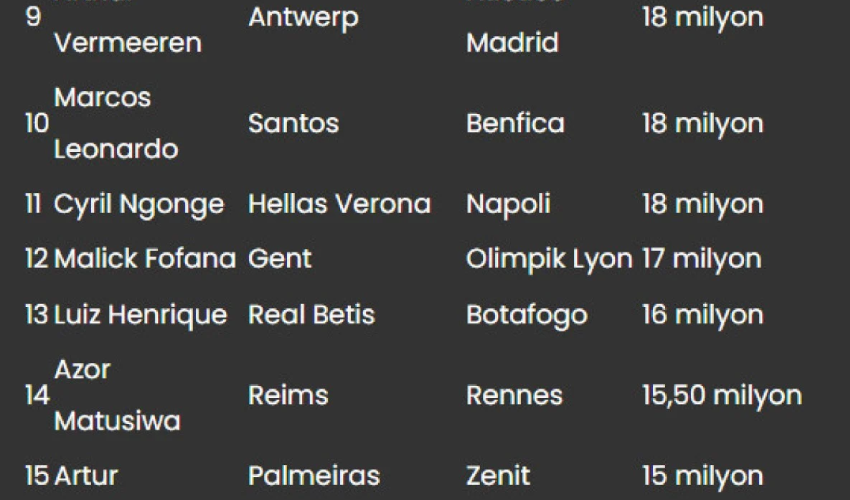Click the 16 milyon transfer fee
Image resolution: width=850 pixels, height=500 pixels.
(702, 315)
